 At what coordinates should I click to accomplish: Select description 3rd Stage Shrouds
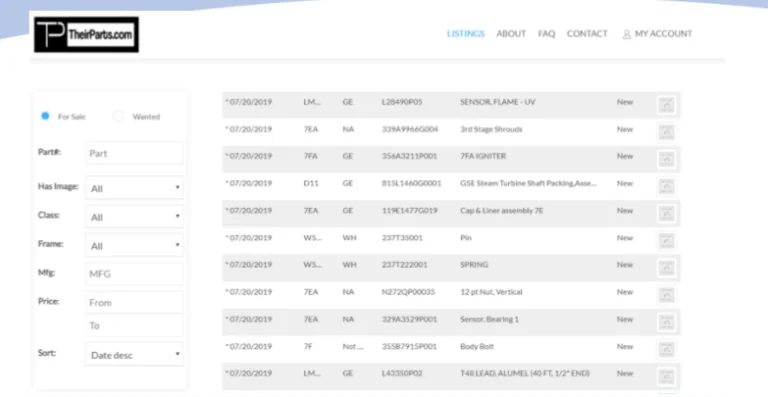point(491,129)
